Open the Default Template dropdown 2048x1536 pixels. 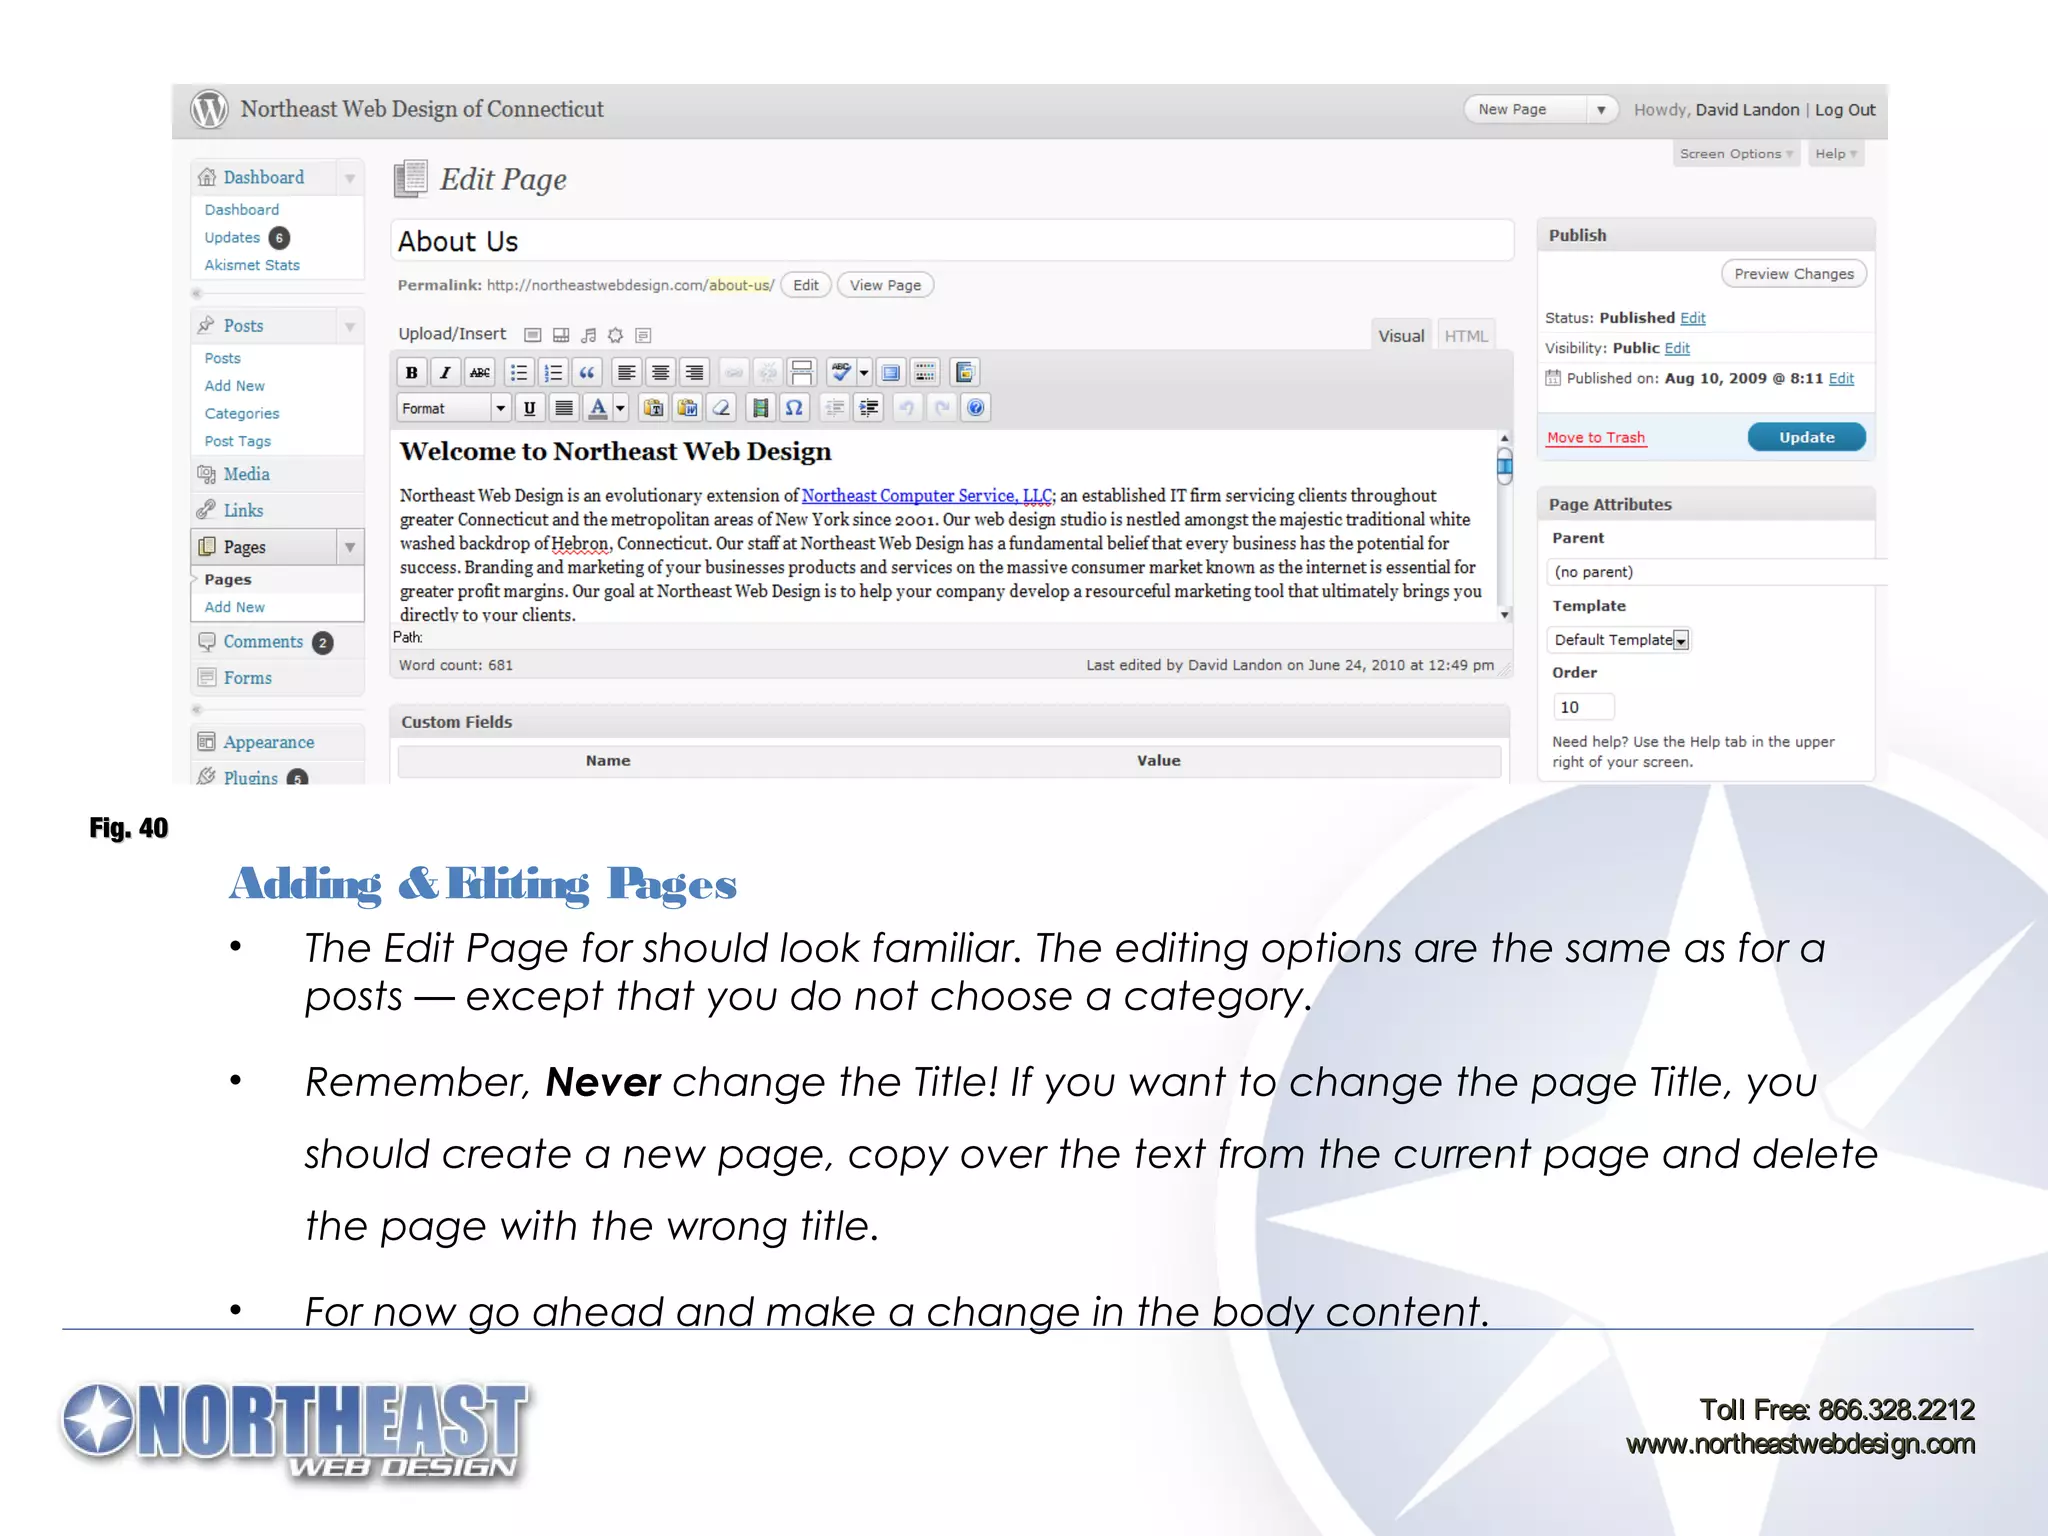tap(1618, 640)
